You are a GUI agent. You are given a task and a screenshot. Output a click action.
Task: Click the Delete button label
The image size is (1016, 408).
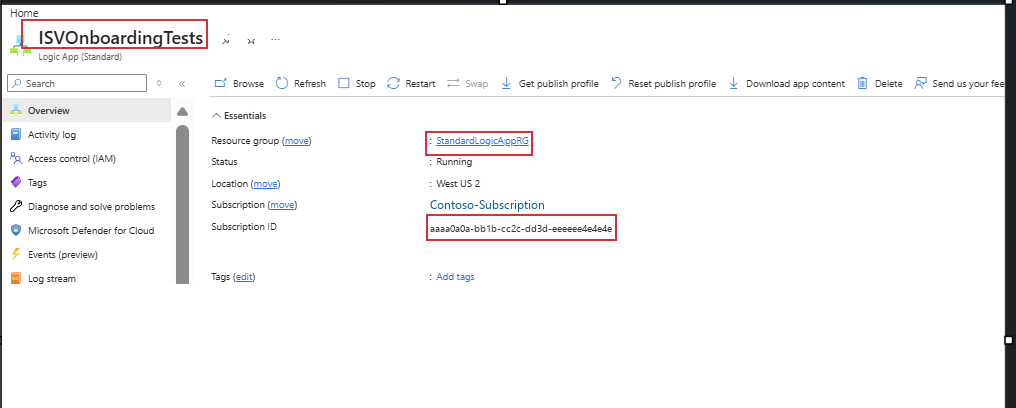point(888,84)
